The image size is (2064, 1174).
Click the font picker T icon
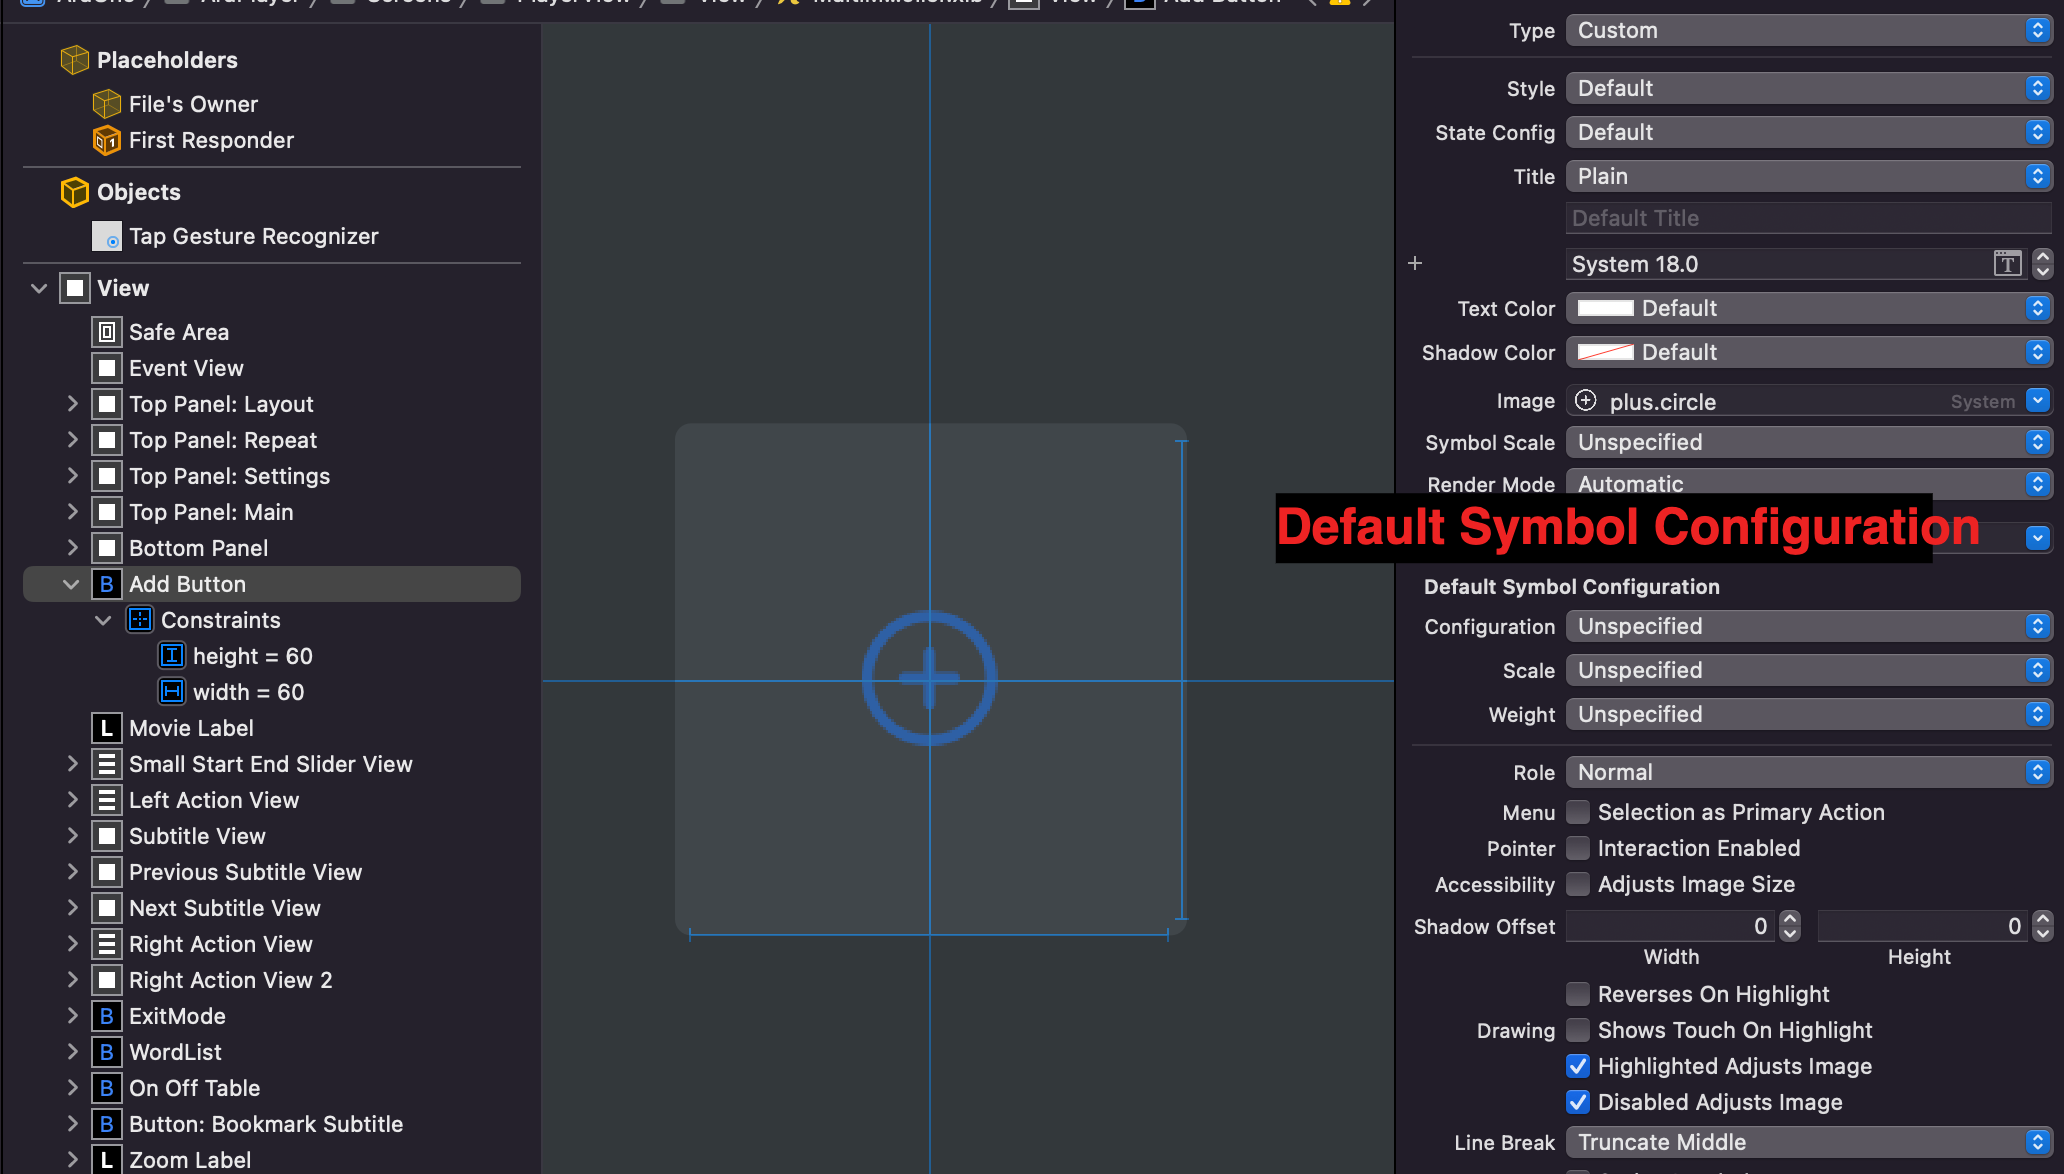coord(2007,264)
